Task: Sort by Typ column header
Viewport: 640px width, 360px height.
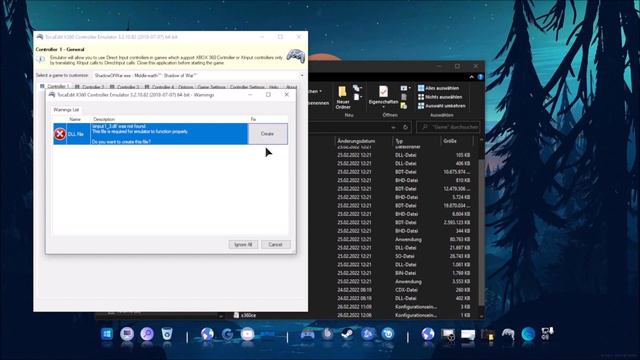Action: coord(416,141)
